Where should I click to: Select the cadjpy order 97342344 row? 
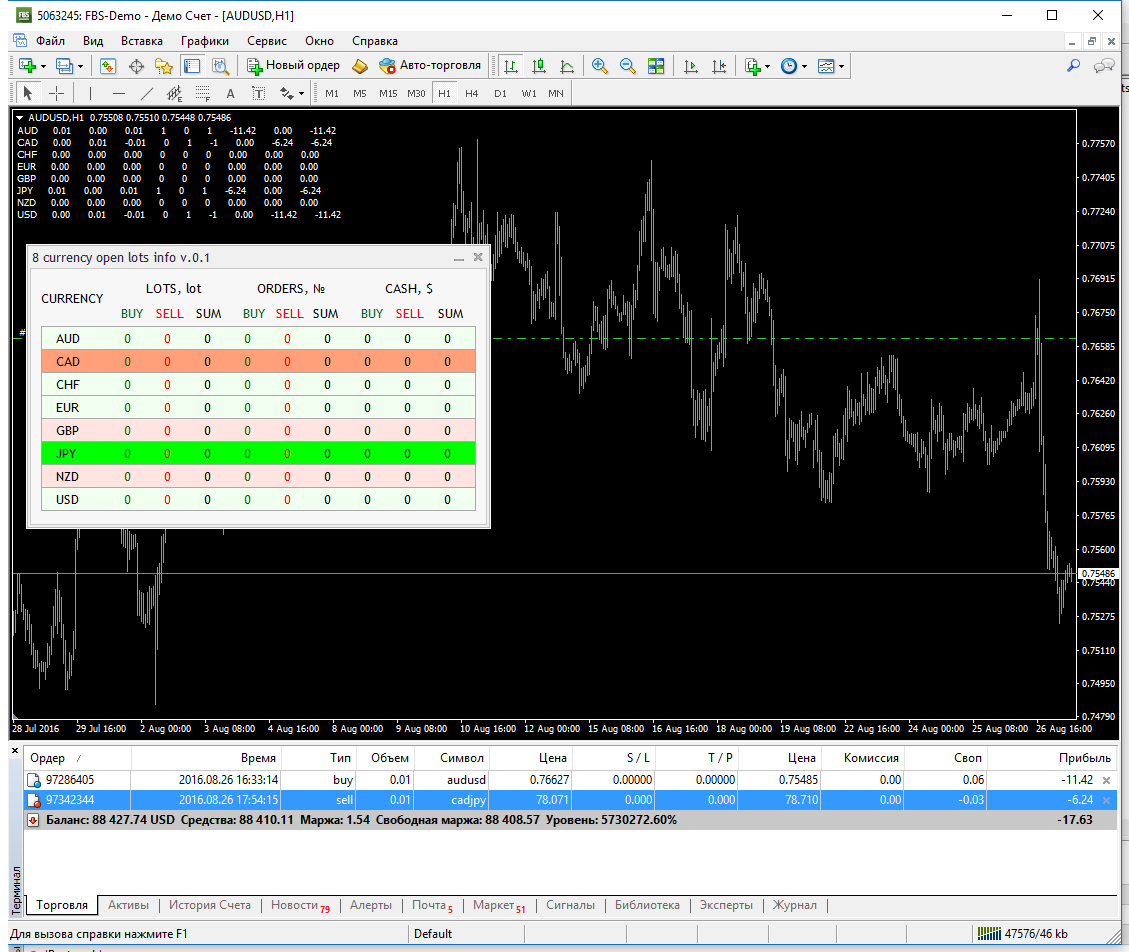(570, 800)
